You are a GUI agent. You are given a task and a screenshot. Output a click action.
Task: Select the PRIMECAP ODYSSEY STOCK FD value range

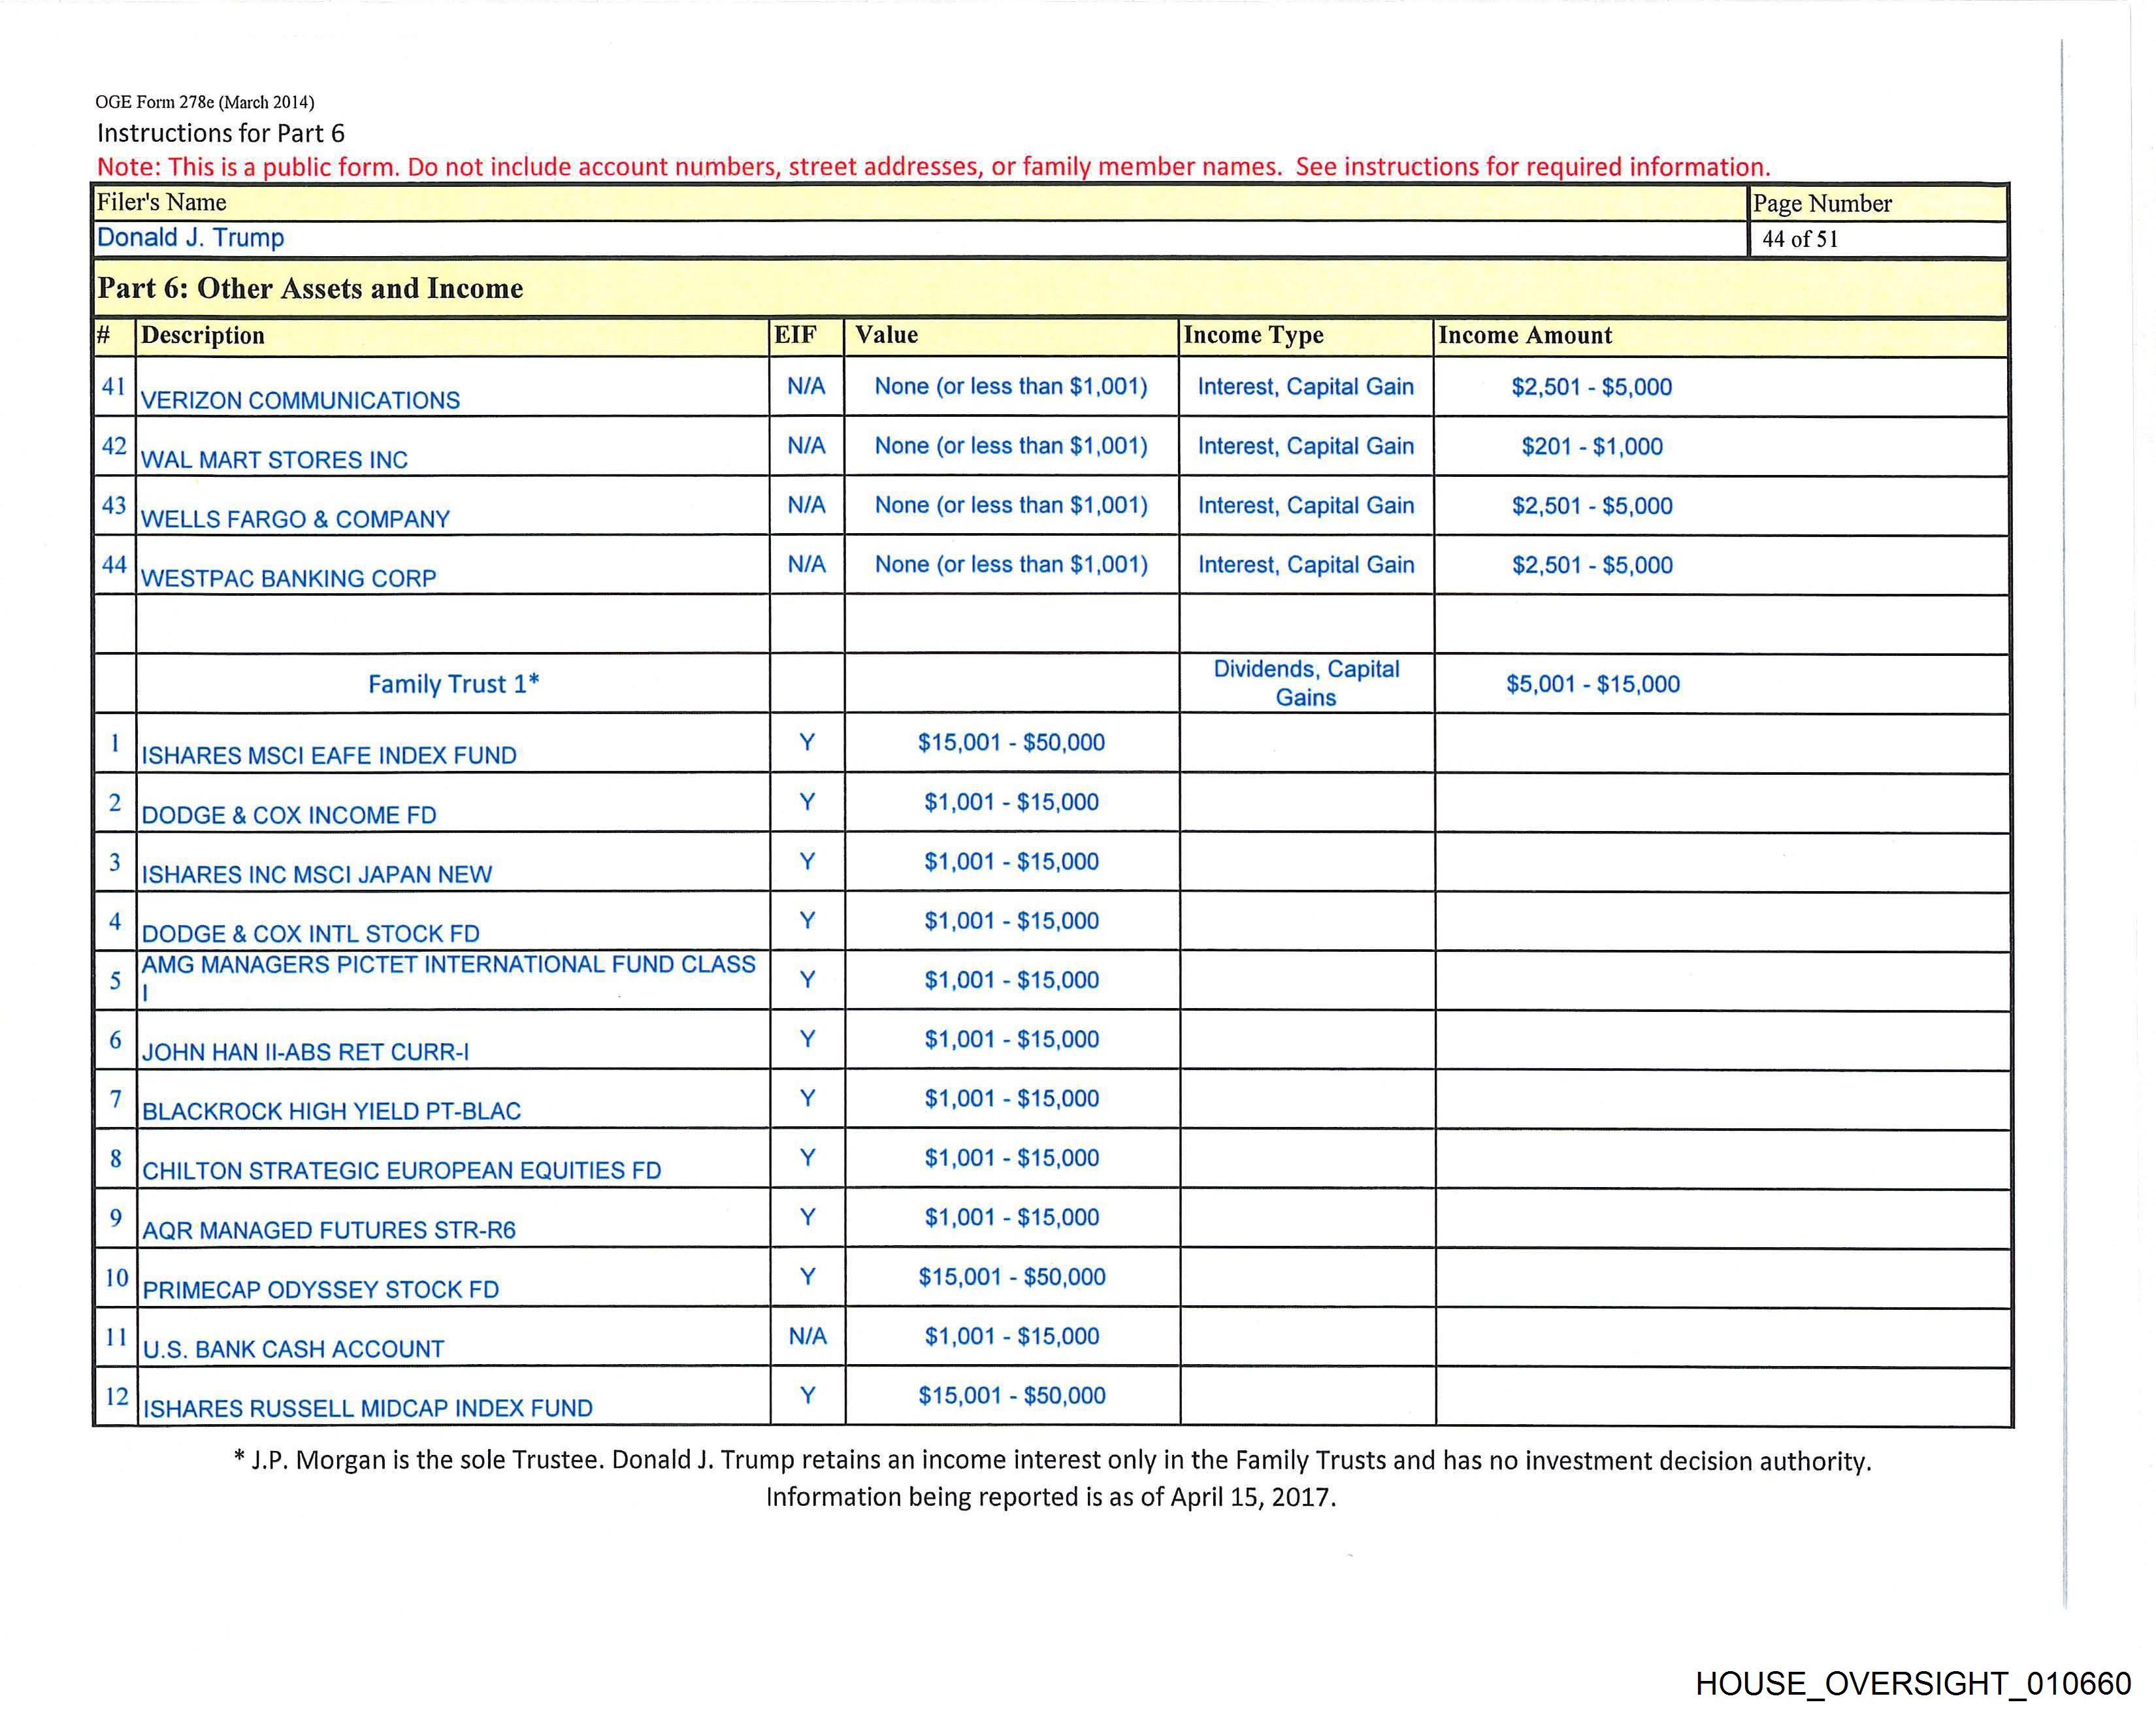(x=1011, y=1277)
